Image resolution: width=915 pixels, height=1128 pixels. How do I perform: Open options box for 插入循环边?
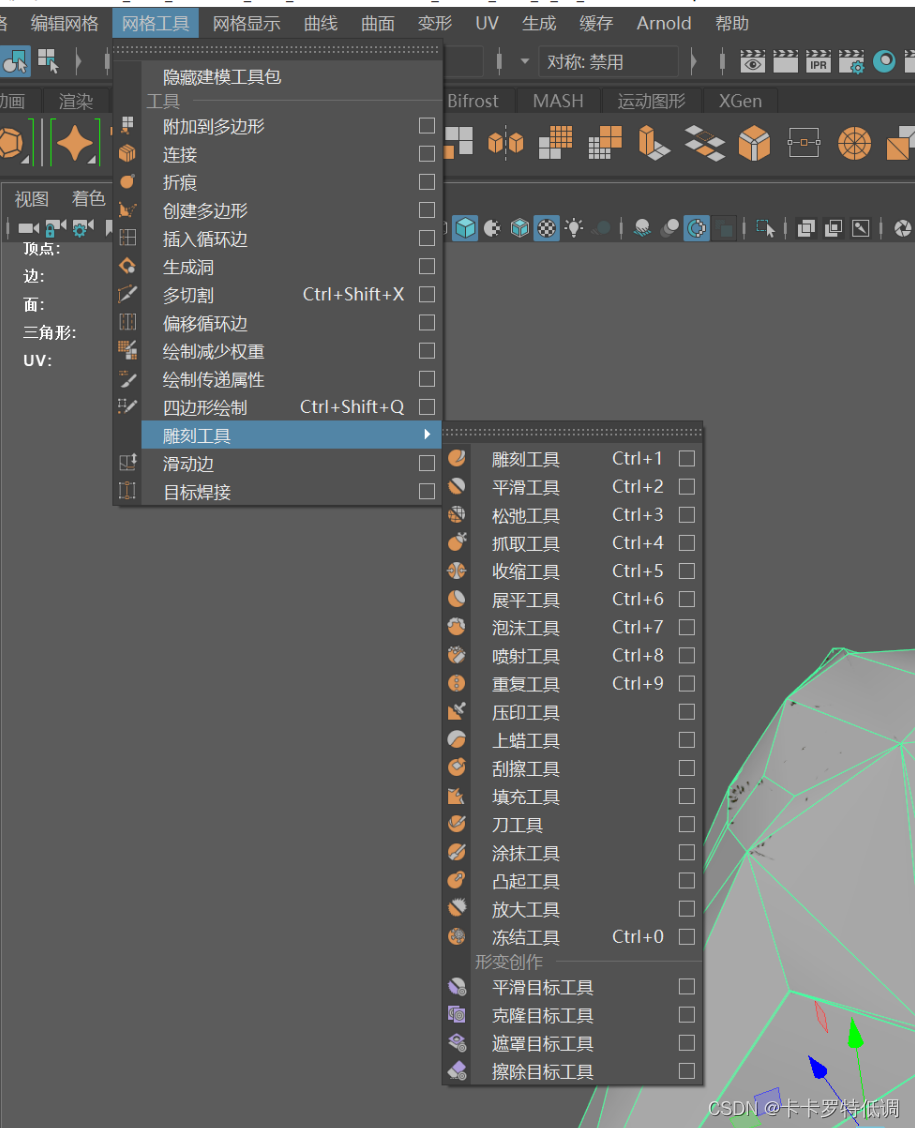tap(427, 238)
